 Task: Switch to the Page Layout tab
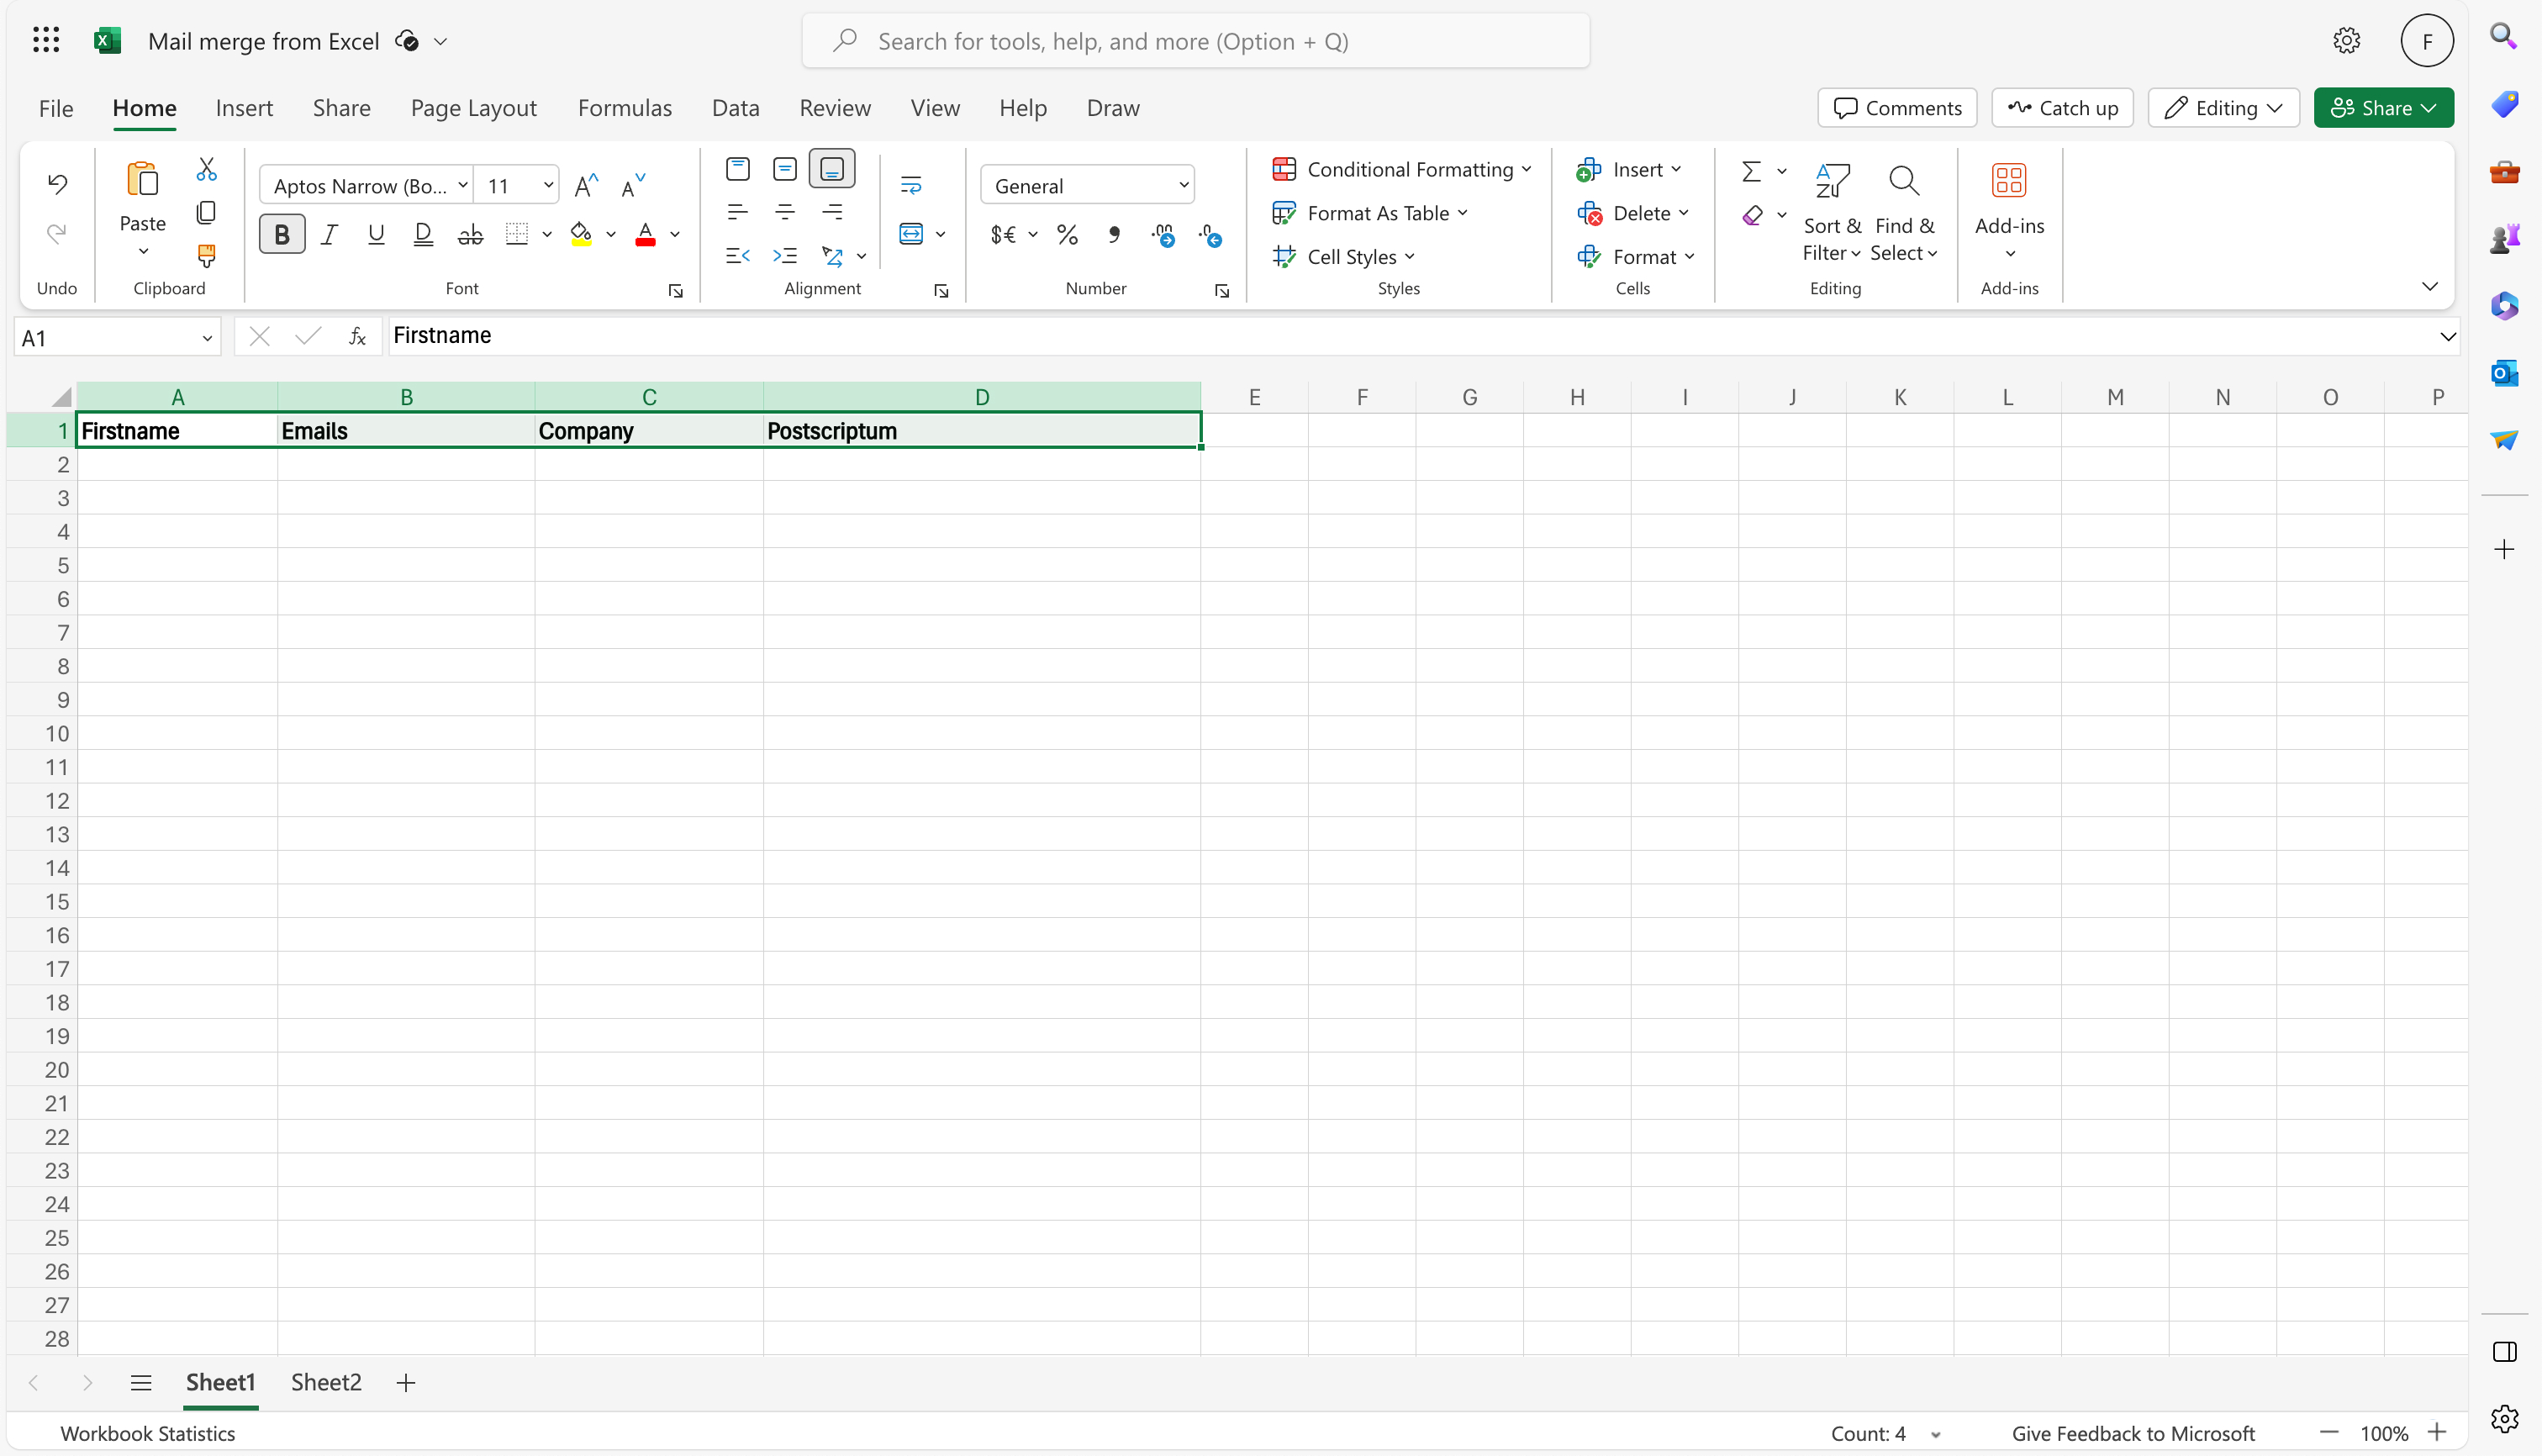pos(474,108)
